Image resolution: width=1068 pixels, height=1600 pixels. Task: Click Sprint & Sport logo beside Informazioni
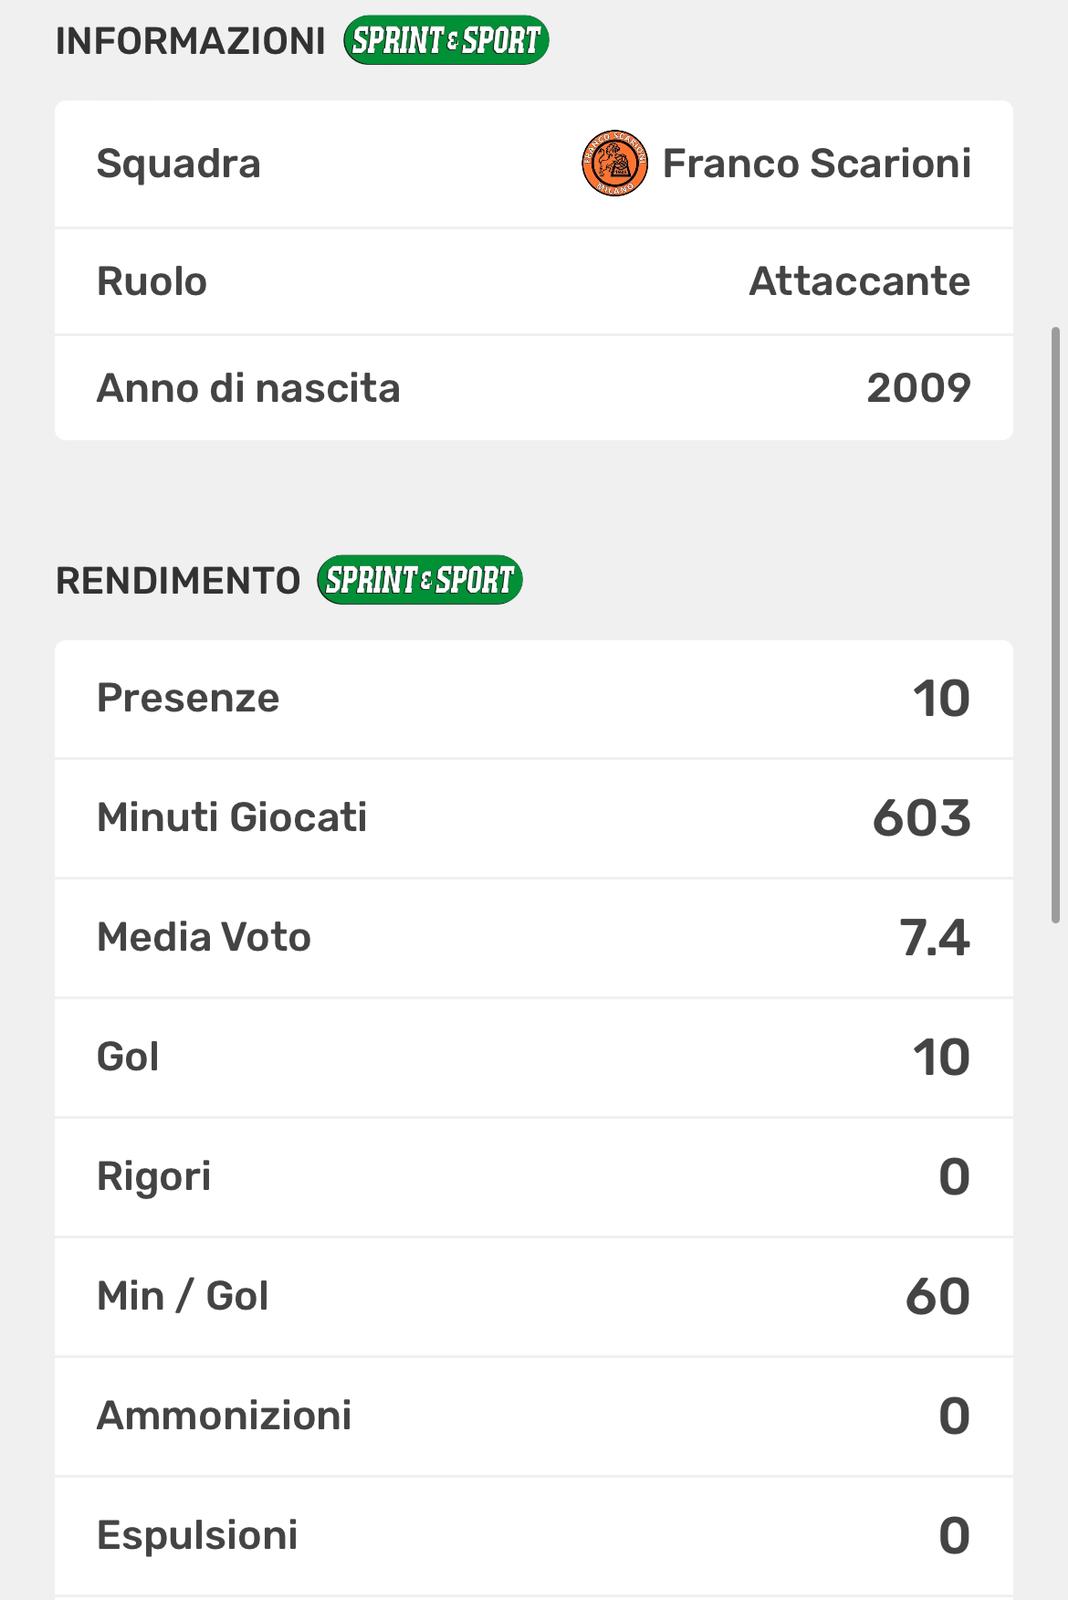(446, 41)
